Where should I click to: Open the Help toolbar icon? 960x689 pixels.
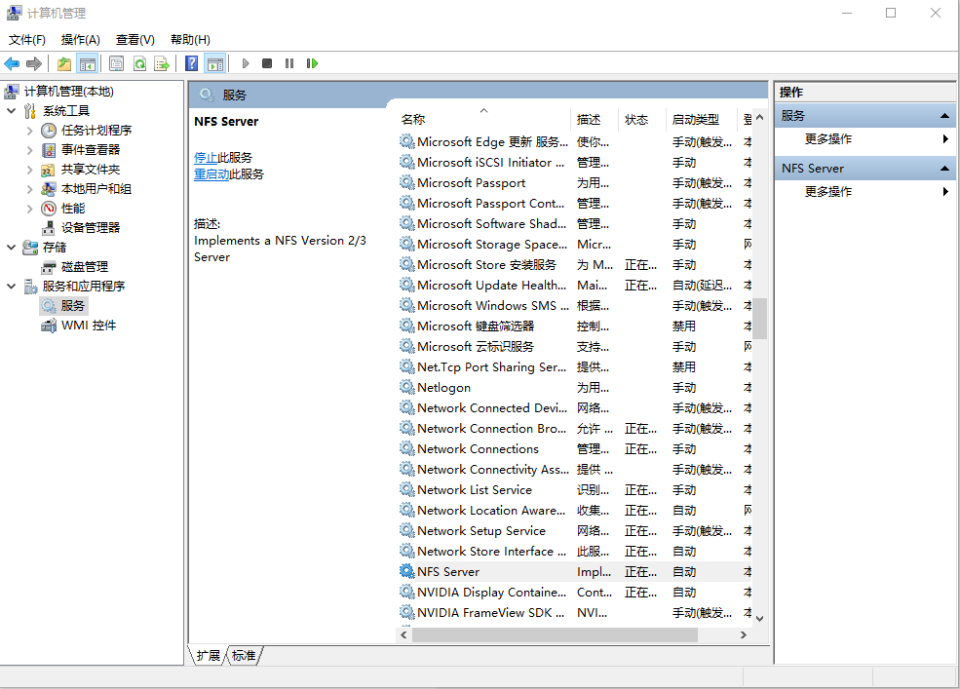point(191,63)
